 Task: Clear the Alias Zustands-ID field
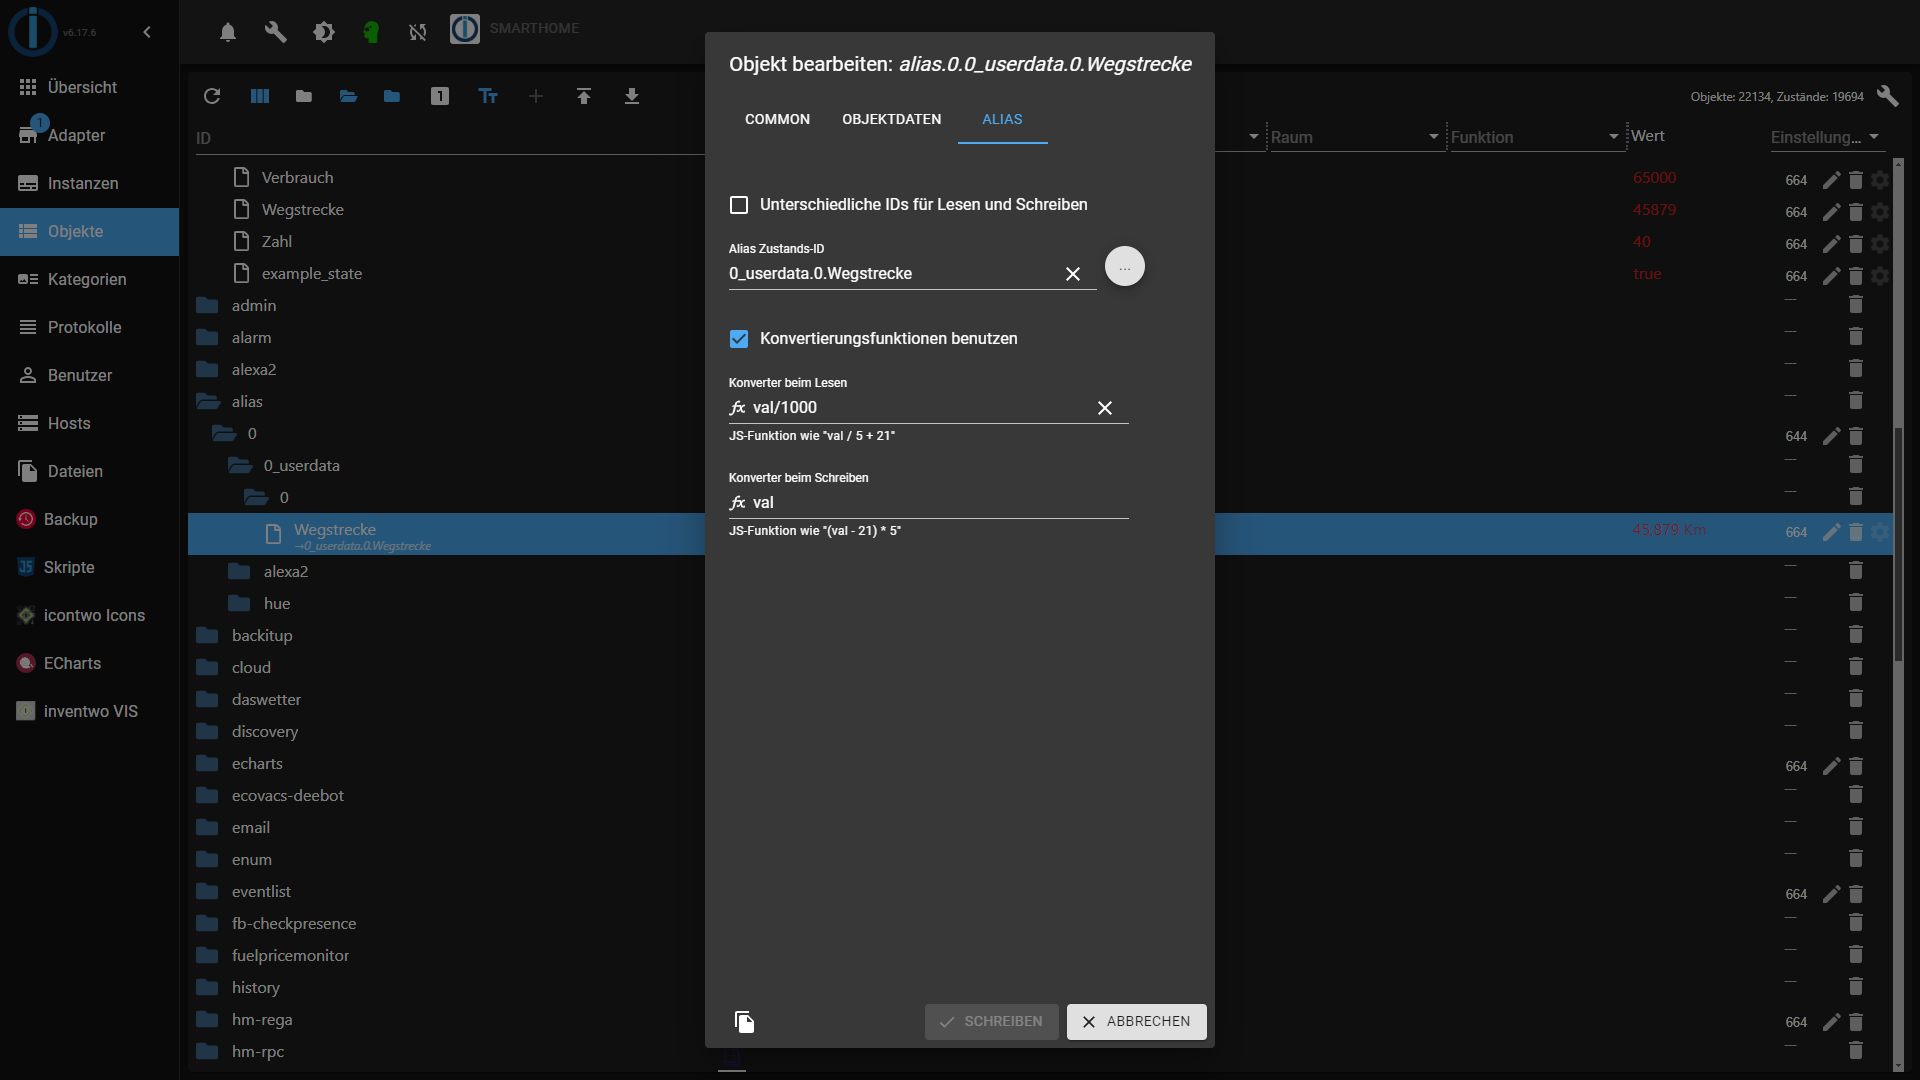(x=1073, y=274)
